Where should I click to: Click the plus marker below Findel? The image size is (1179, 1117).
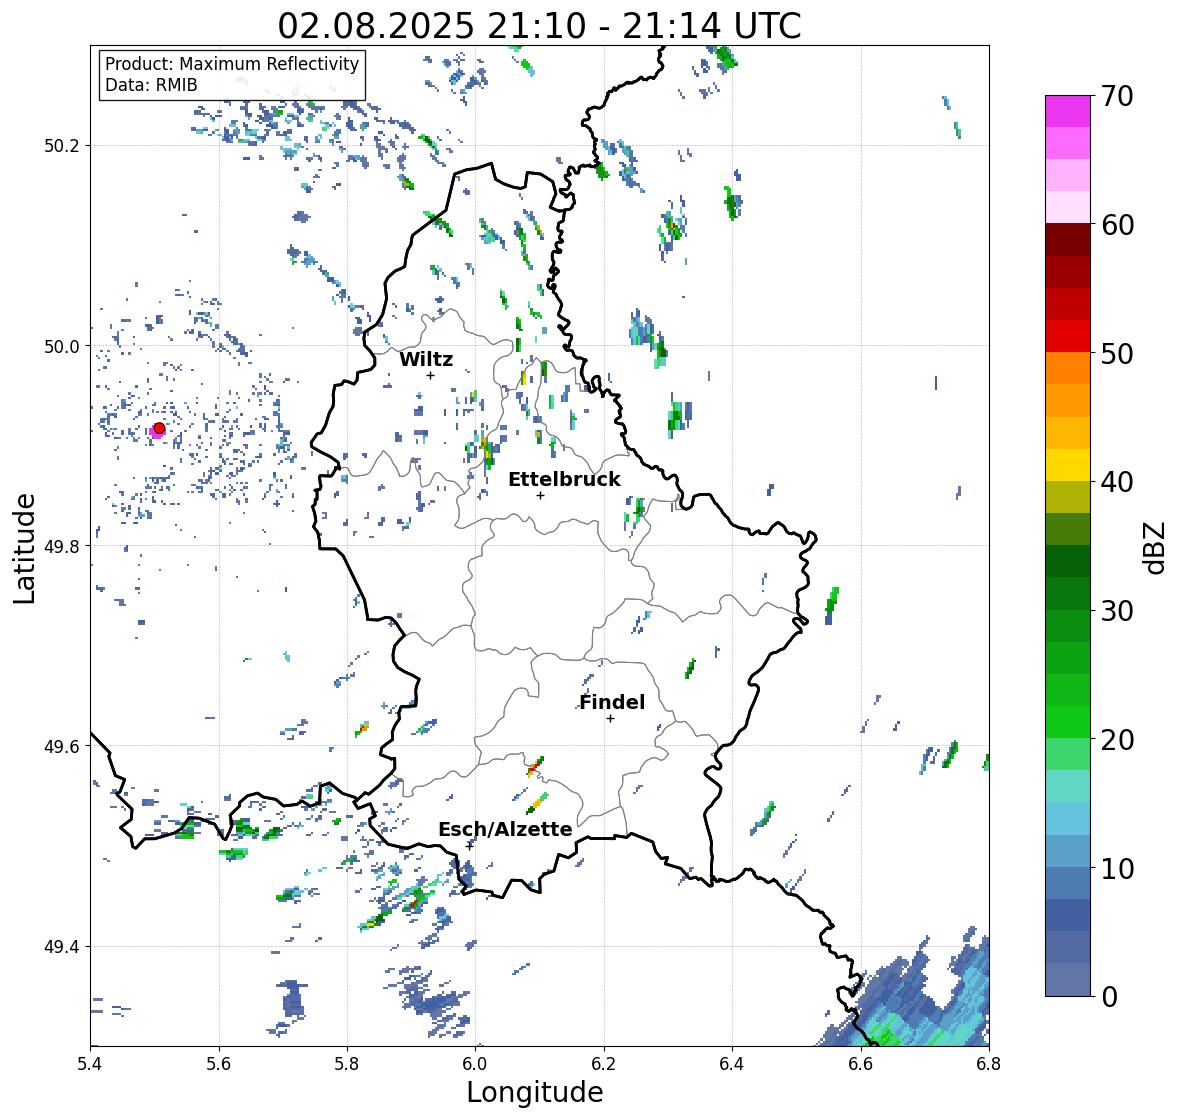[x=610, y=719]
